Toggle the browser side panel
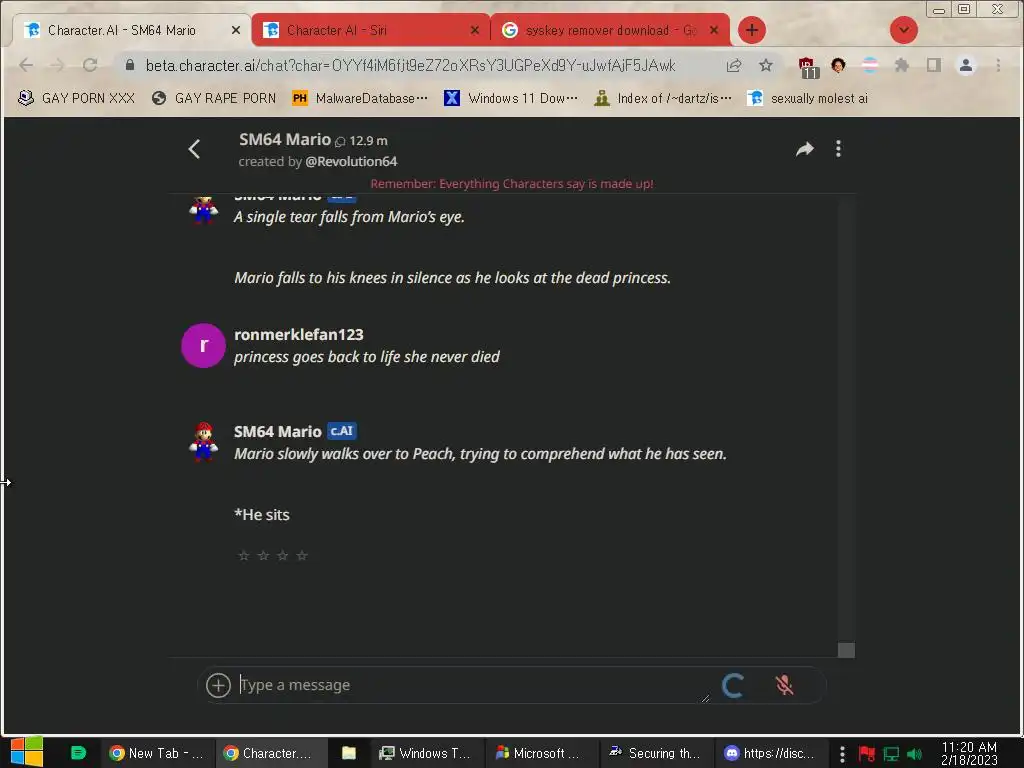 point(934,65)
